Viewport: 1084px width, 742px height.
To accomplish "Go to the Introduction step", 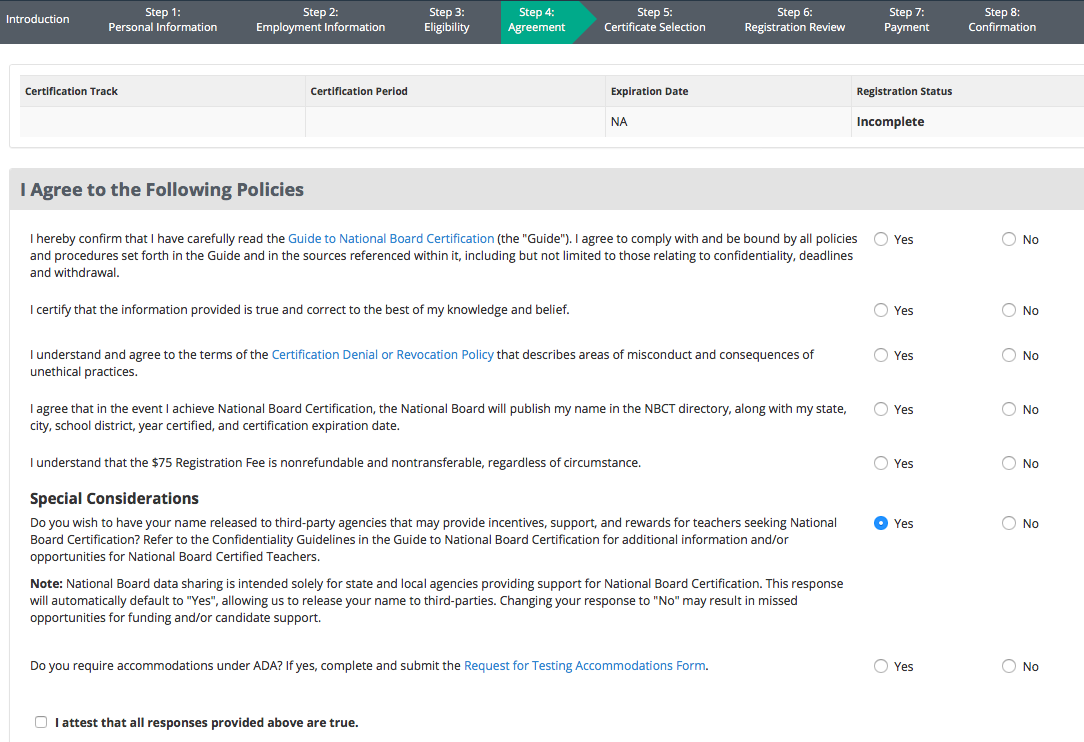I will click(x=37, y=19).
